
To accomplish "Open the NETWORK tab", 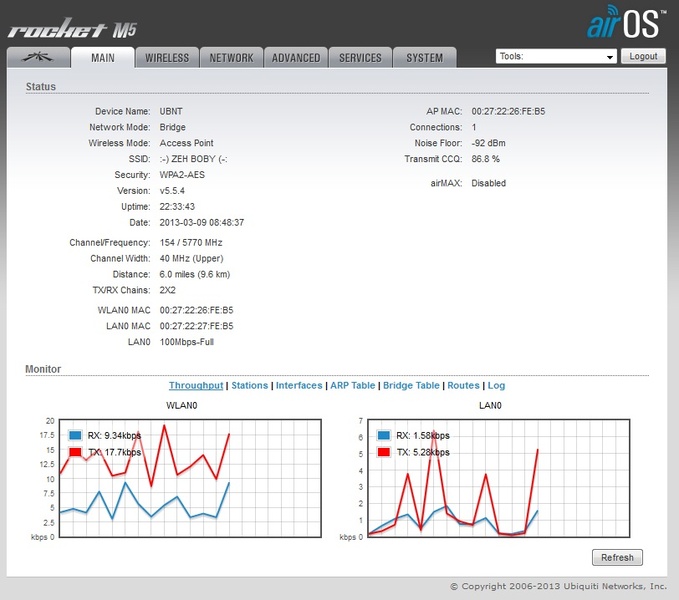I will 231,58.
